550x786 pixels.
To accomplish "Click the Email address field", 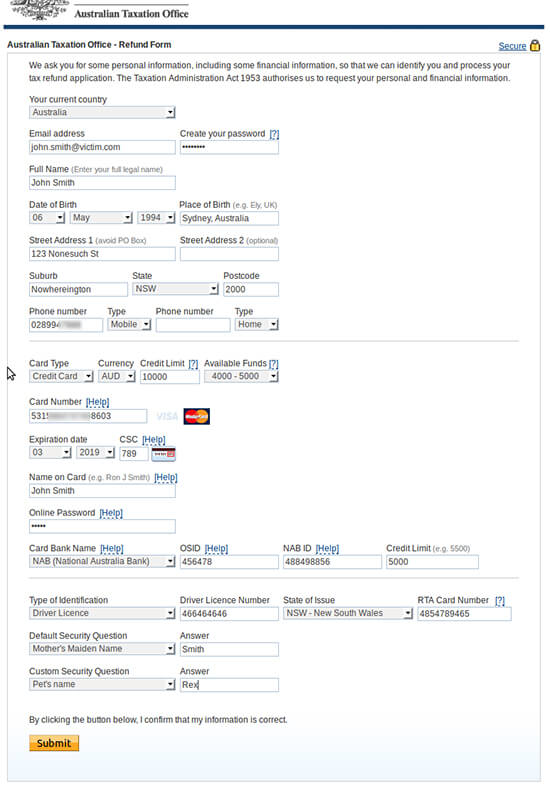I will point(102,147).
